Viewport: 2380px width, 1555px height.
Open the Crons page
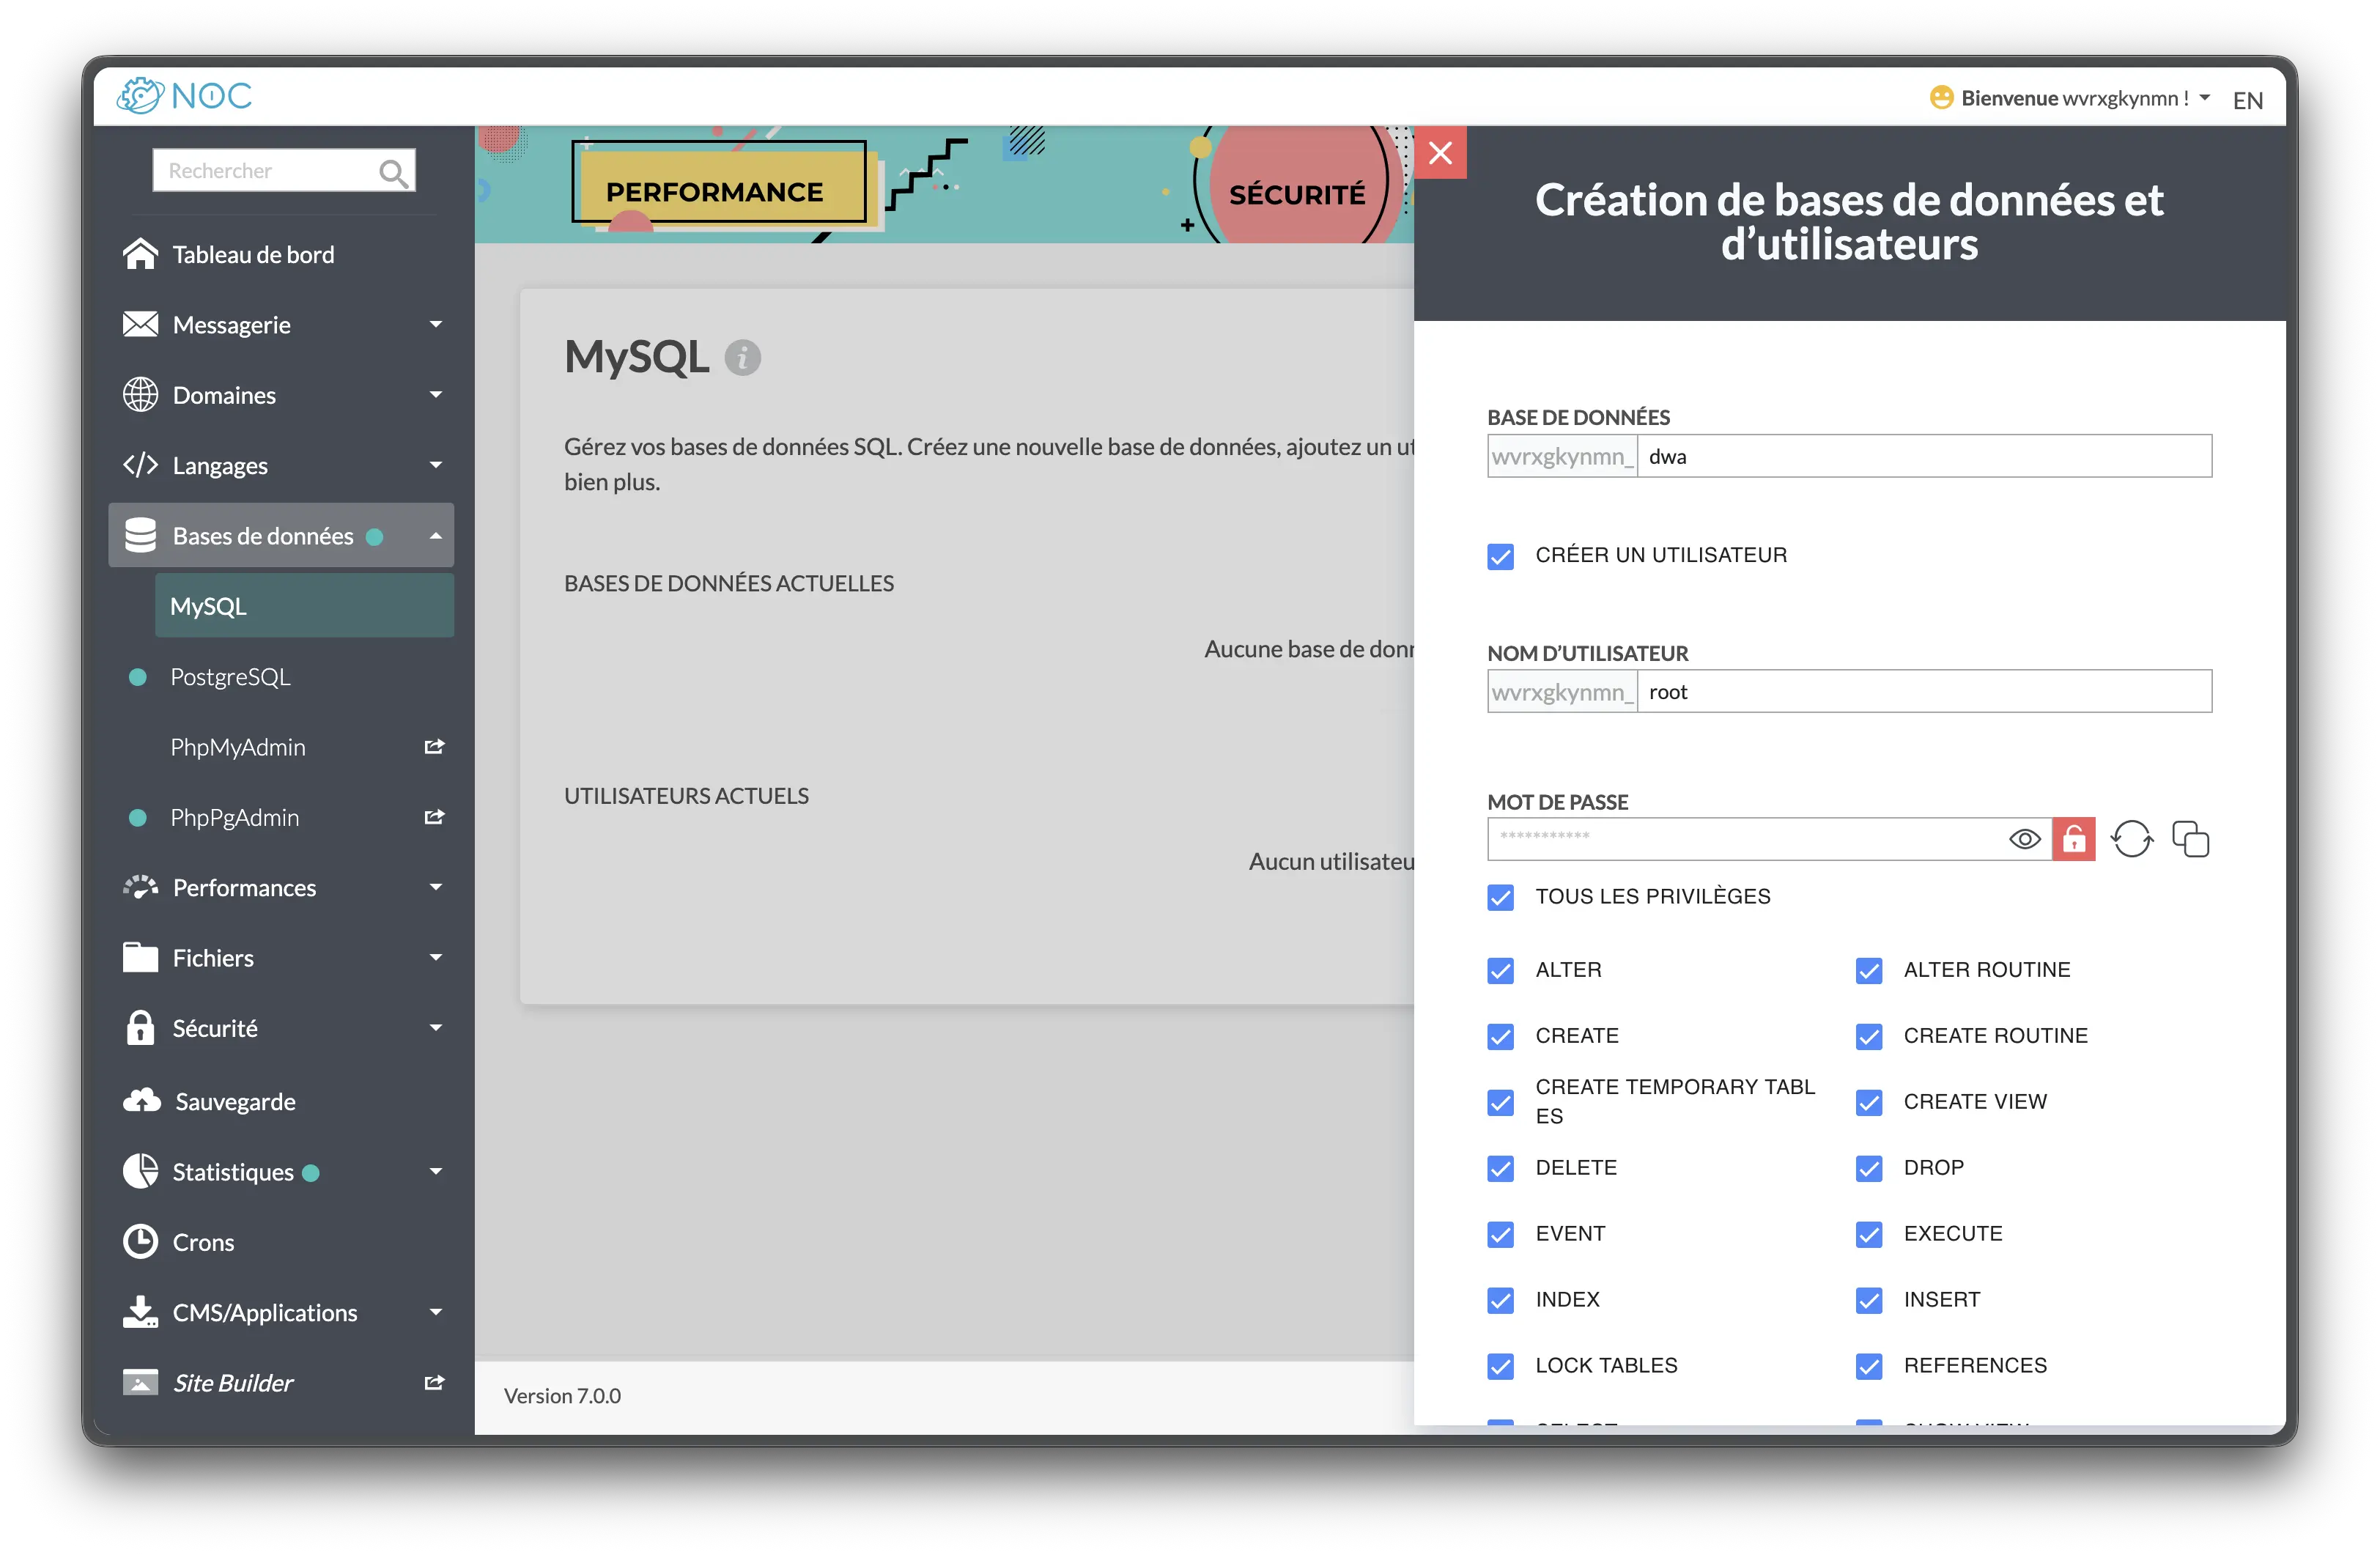[x=203, y=1242]
